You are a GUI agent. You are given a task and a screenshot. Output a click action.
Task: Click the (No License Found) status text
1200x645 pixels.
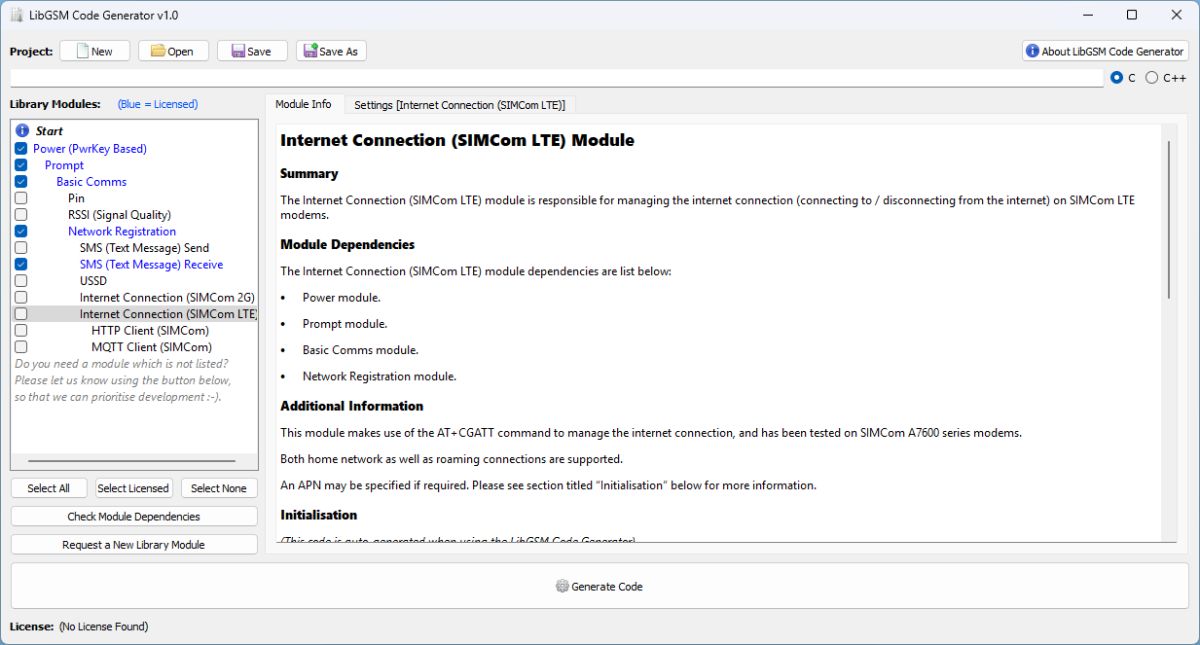(x=103, y=627)
